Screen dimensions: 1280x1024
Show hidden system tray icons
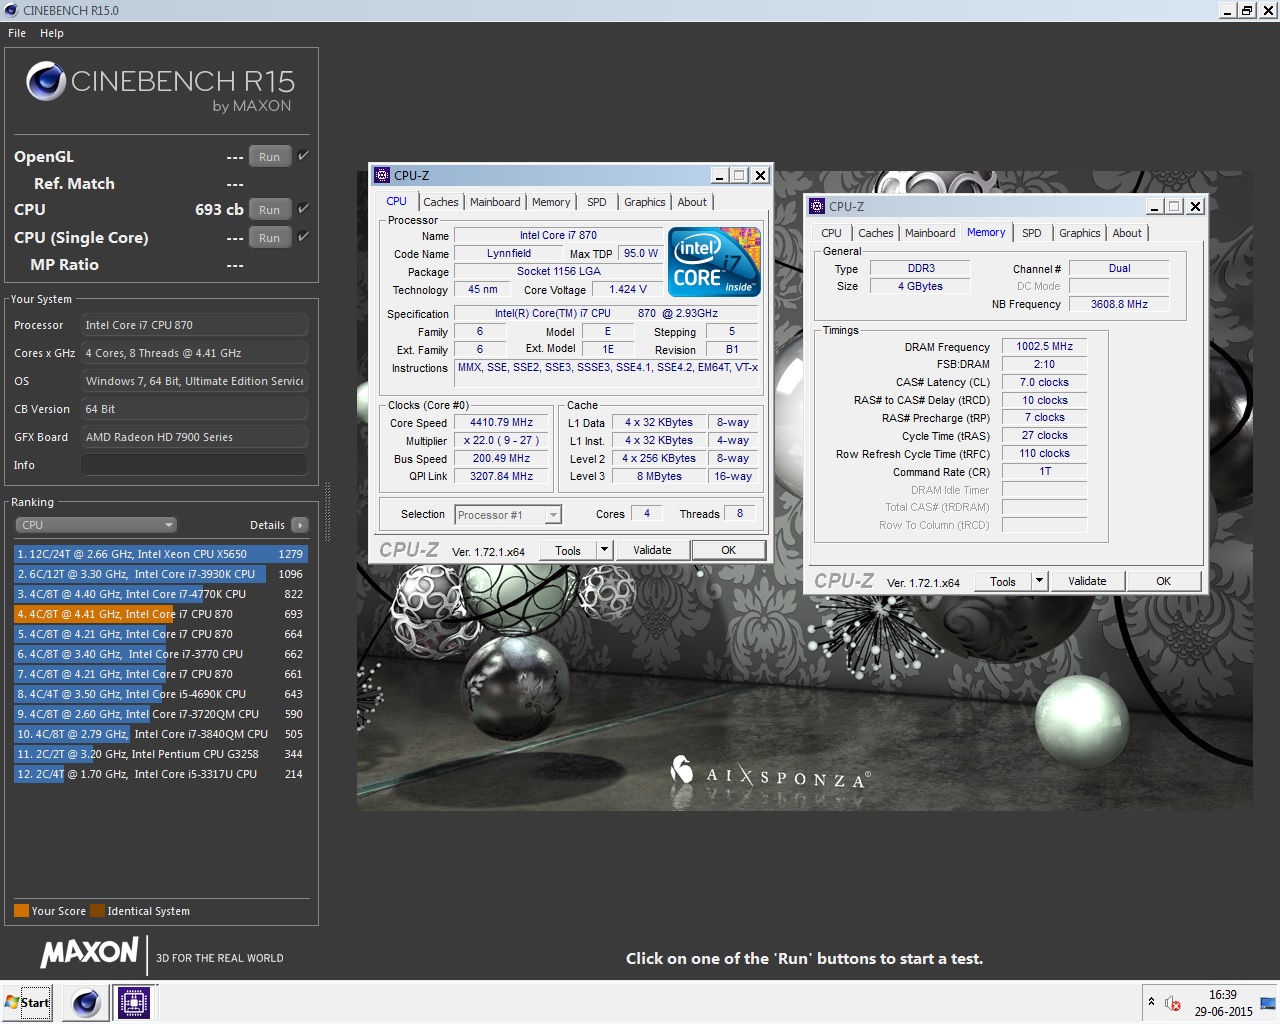pyautogui.click(x=1151, y=1002)
